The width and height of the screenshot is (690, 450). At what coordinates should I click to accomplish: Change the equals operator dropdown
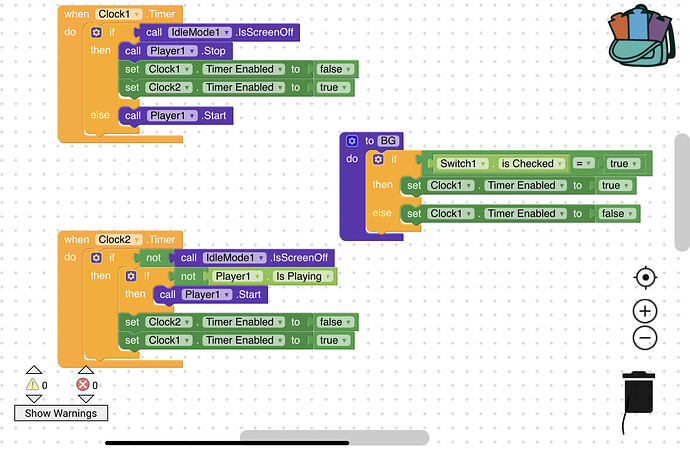(584, 164)
